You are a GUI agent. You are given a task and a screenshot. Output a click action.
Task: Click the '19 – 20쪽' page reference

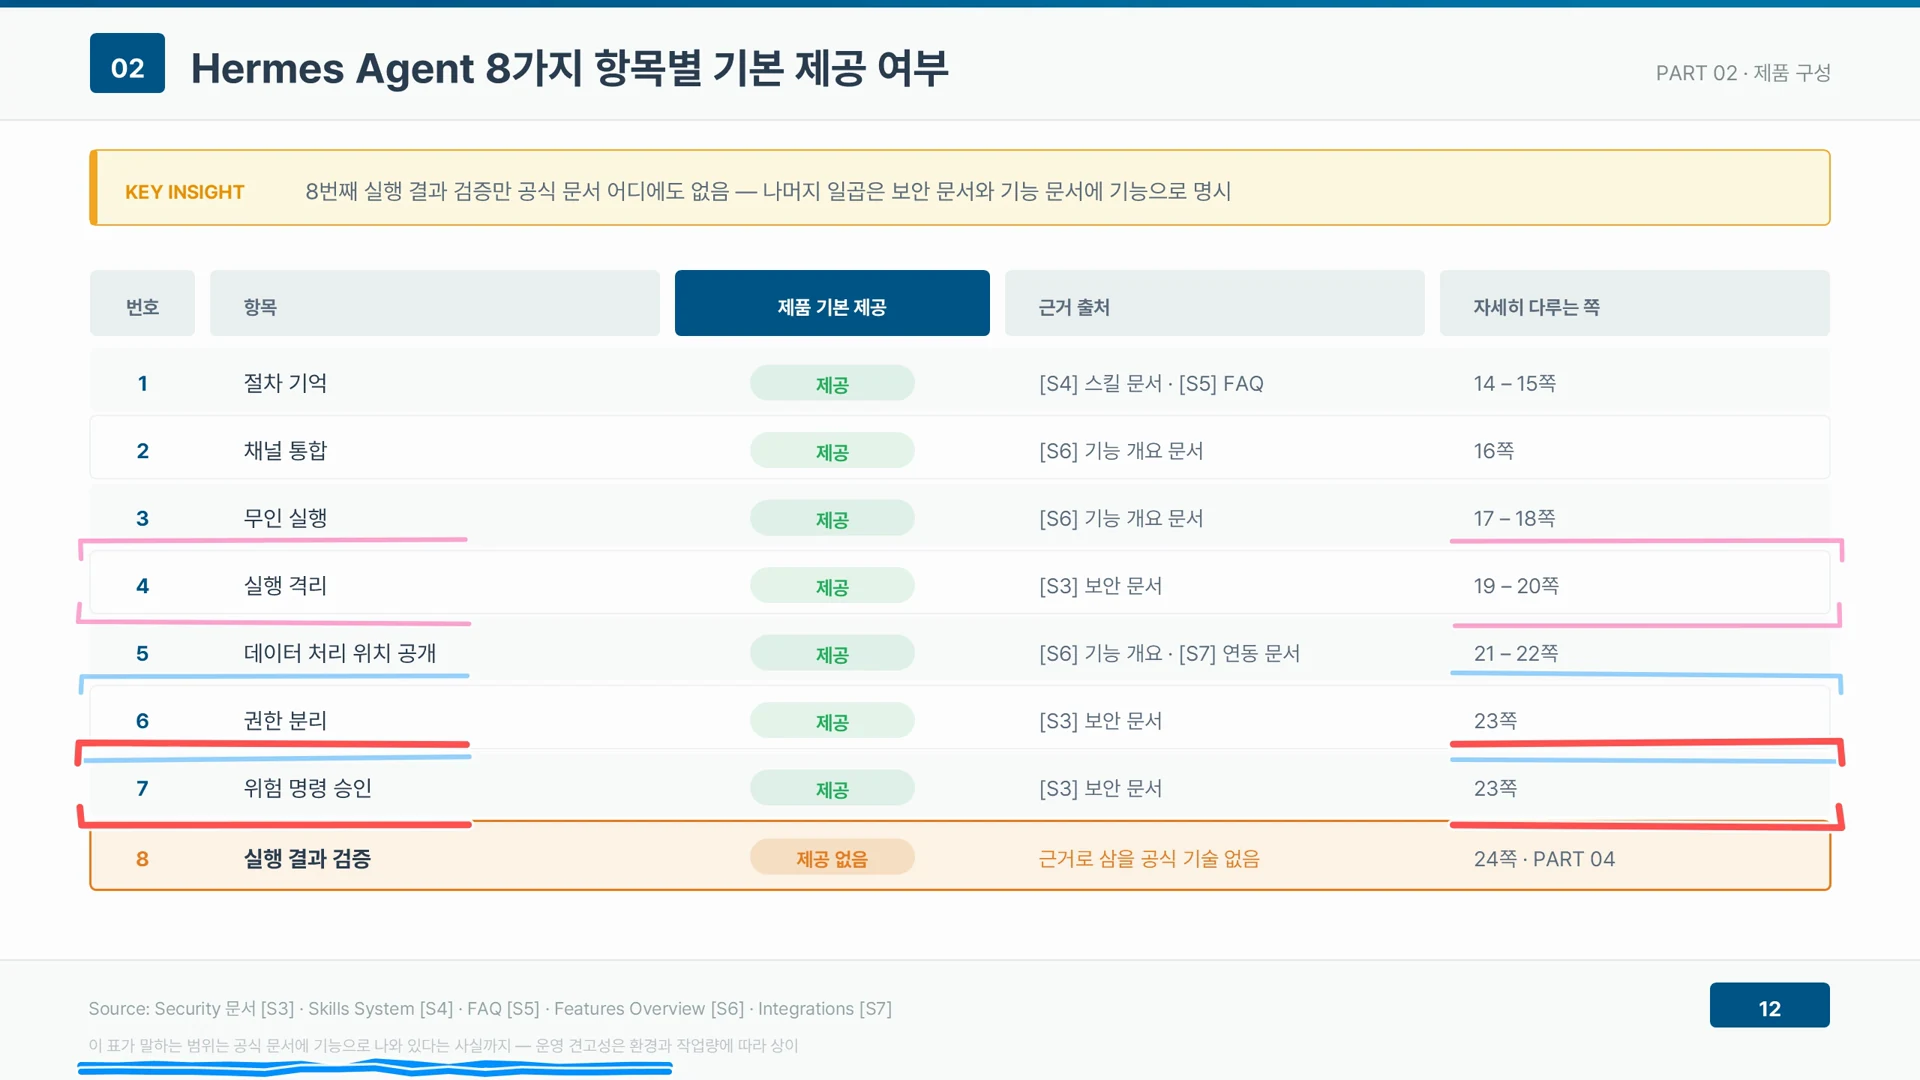coord(1516,586)
